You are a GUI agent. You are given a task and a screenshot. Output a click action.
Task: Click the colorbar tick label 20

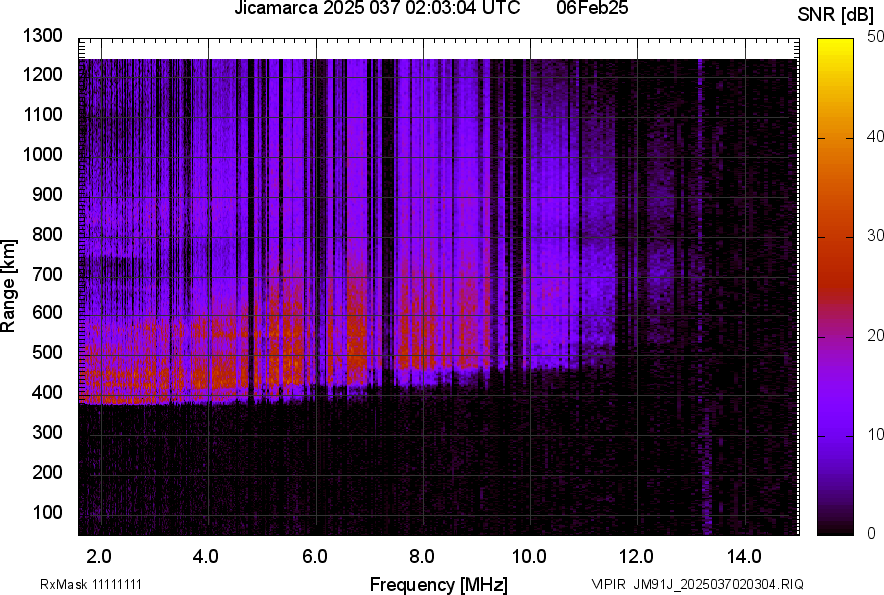876,335
